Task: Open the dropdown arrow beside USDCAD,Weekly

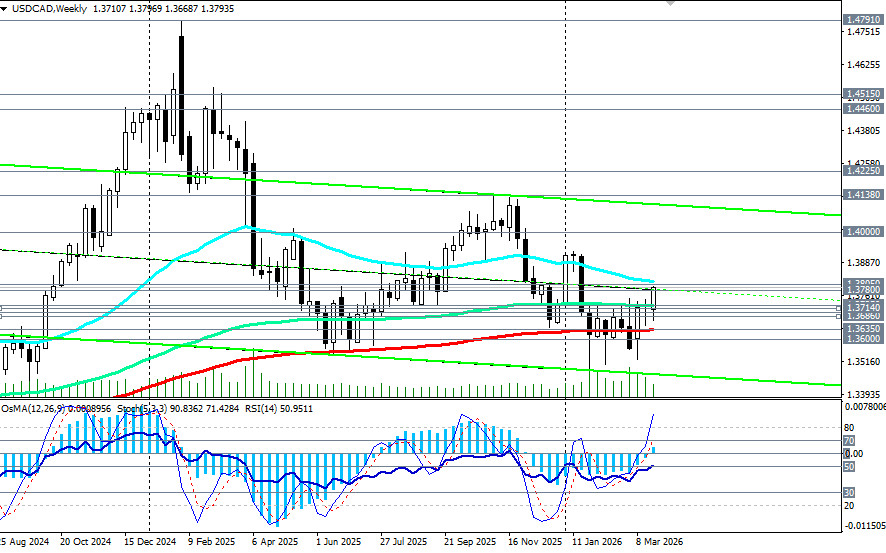Action: click(4, 9)
